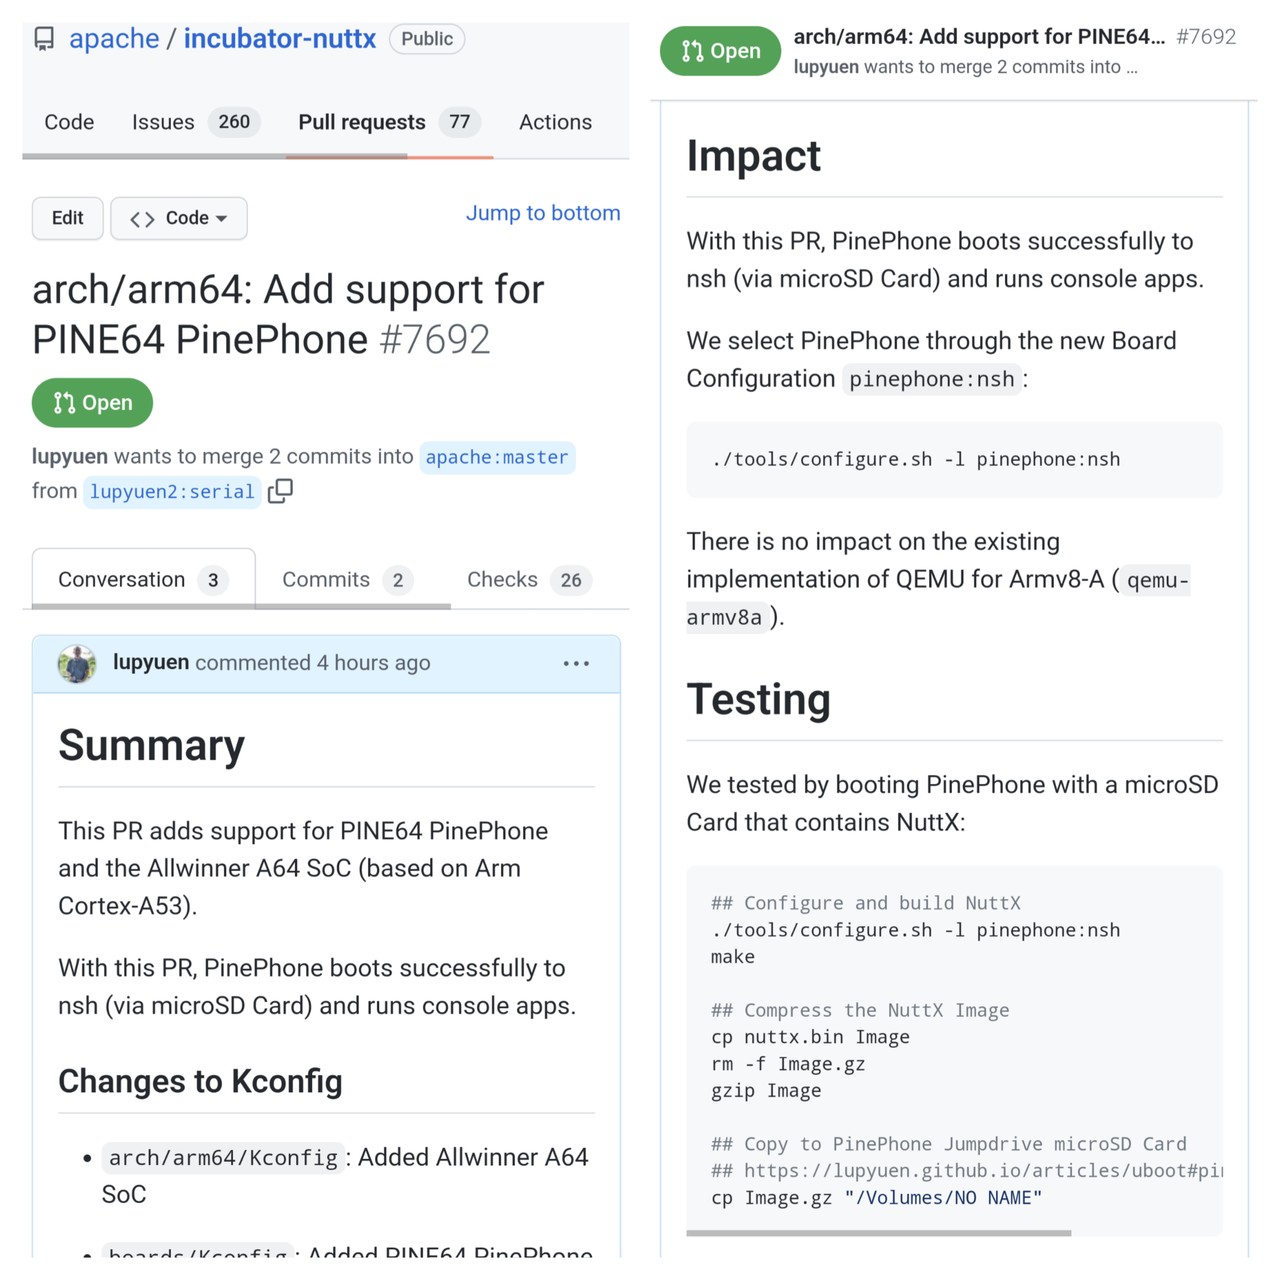This screenshot has height=1280, width=1280.
Task: Click the Open status badge in sticky header
Action: (x=720, y=51)
